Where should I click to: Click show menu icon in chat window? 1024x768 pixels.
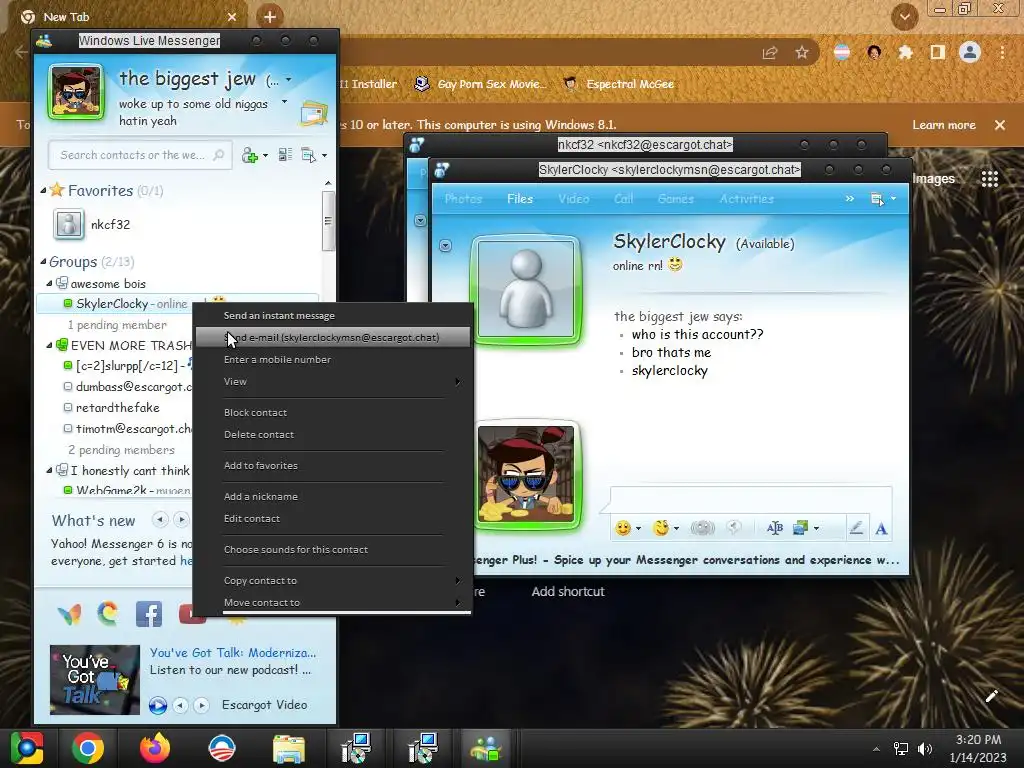coord(877,199)
